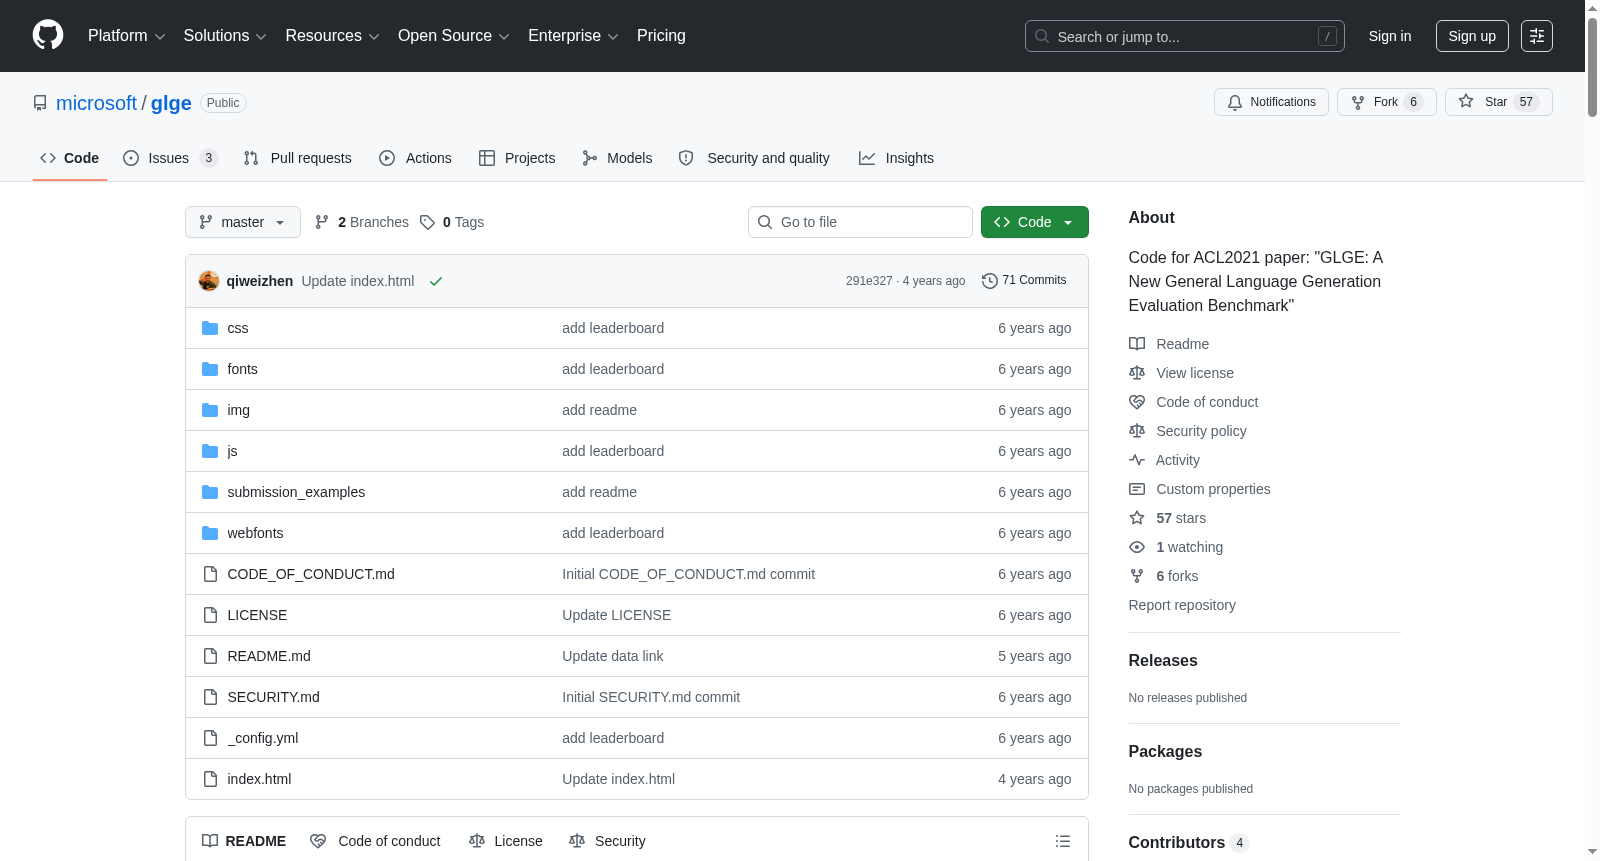The height and width of the screenshot is (861, 1600).
Task: Open the submission_examples folder icon
Action: 210,492
